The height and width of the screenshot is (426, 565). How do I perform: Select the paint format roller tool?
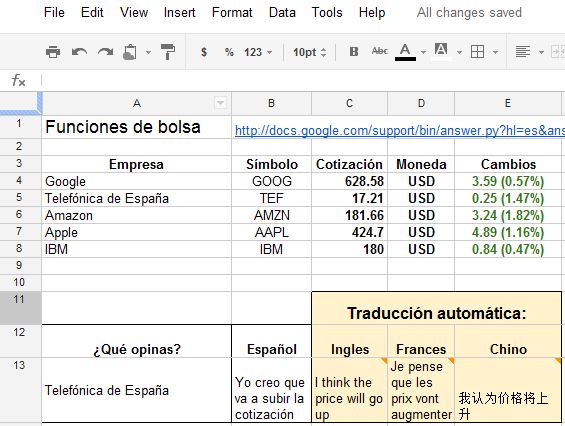click(168, 52)
